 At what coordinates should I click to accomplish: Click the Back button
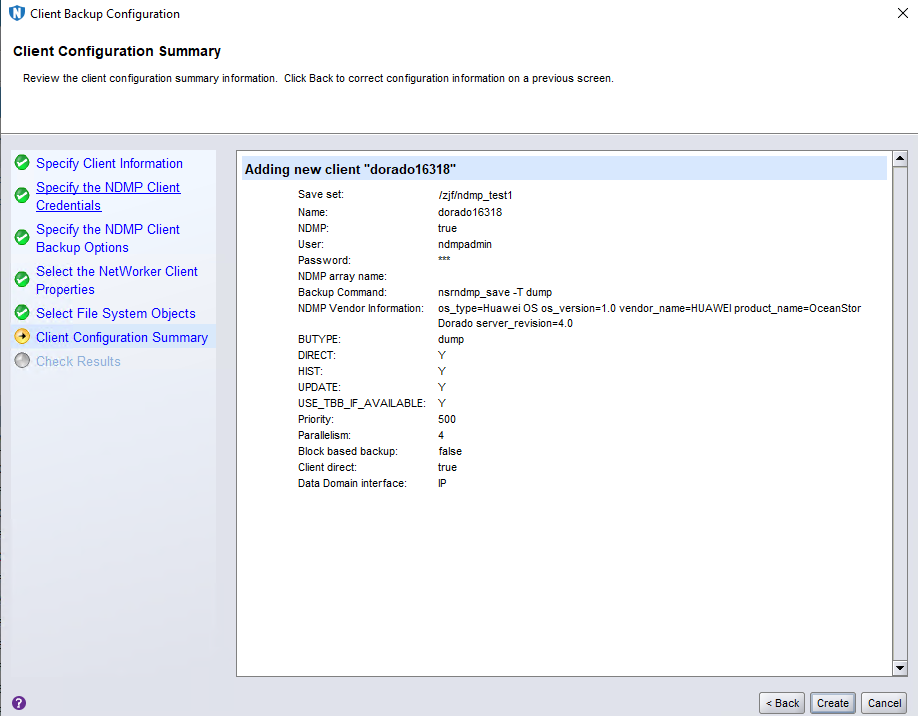click(782, 703)
